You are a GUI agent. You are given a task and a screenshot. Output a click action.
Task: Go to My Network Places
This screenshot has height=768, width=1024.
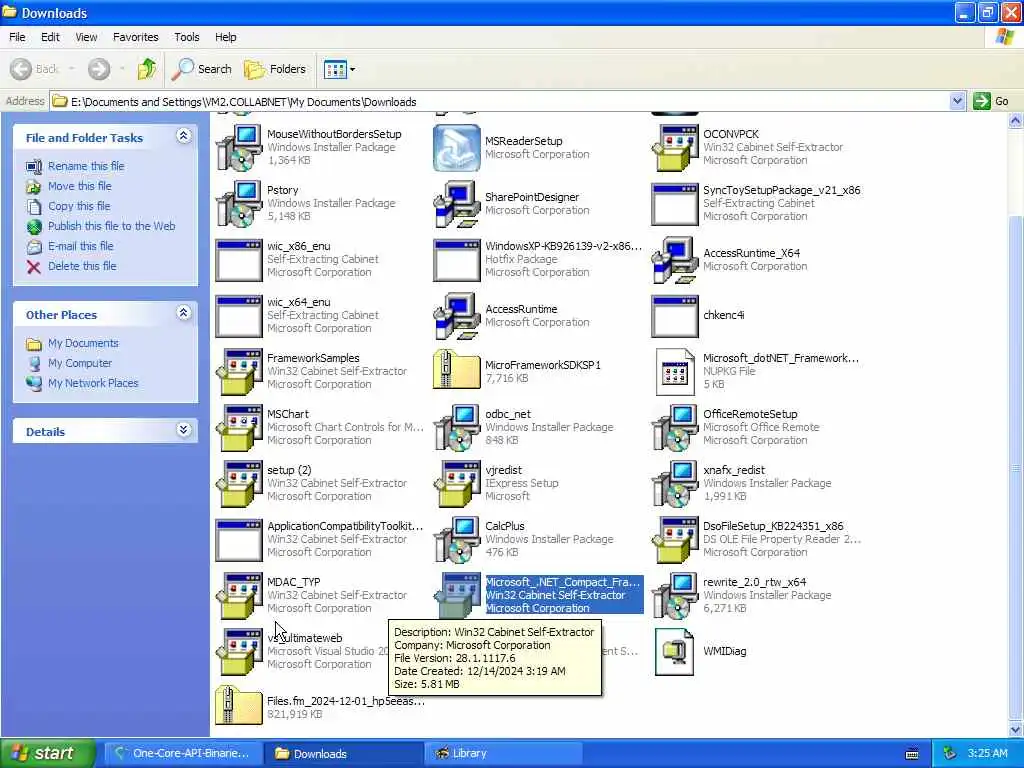pos(93,383)
